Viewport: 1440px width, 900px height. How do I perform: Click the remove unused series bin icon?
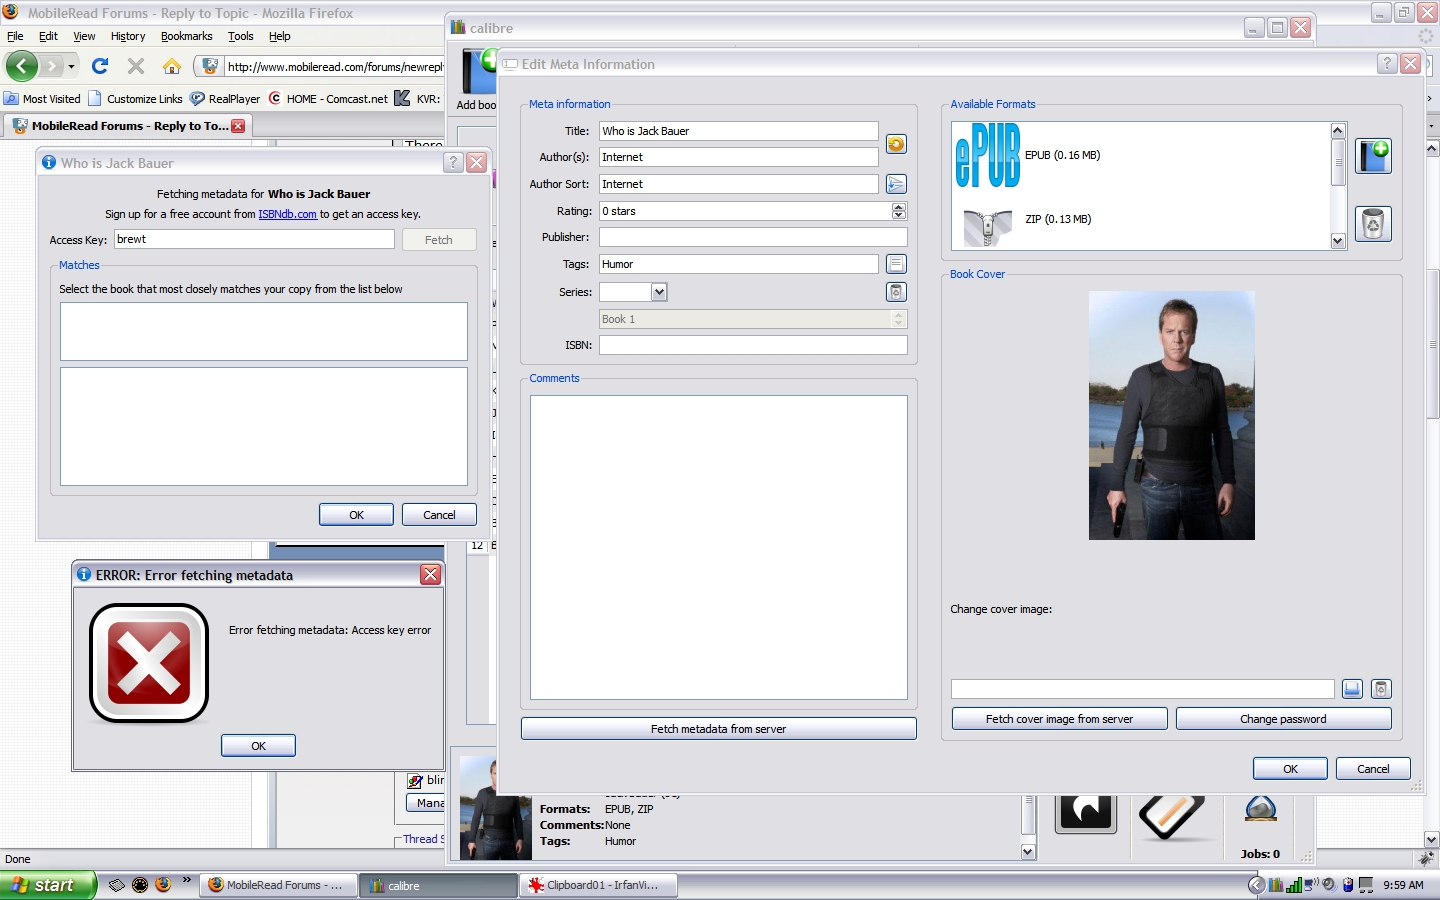[896, 292]
